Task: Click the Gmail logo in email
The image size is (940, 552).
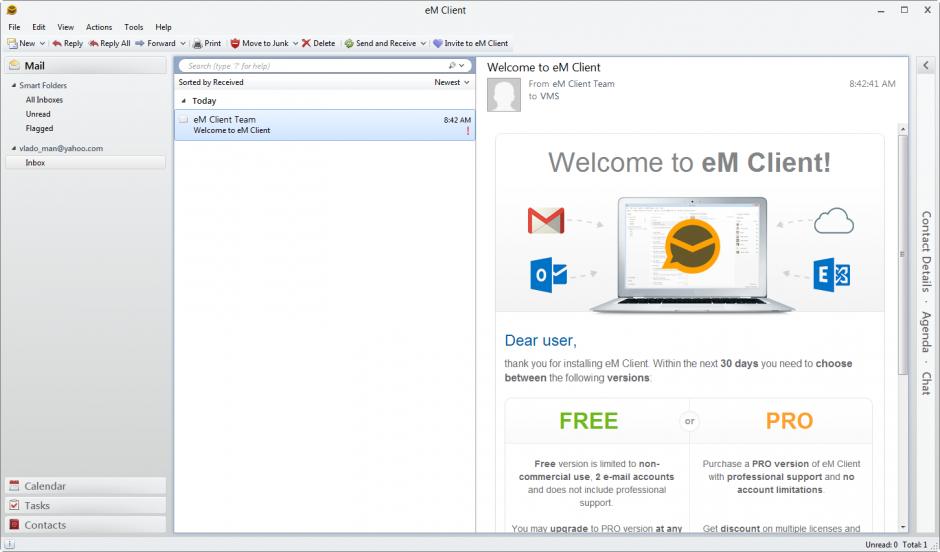Action: pyautogui.click(x=546, y=221)
